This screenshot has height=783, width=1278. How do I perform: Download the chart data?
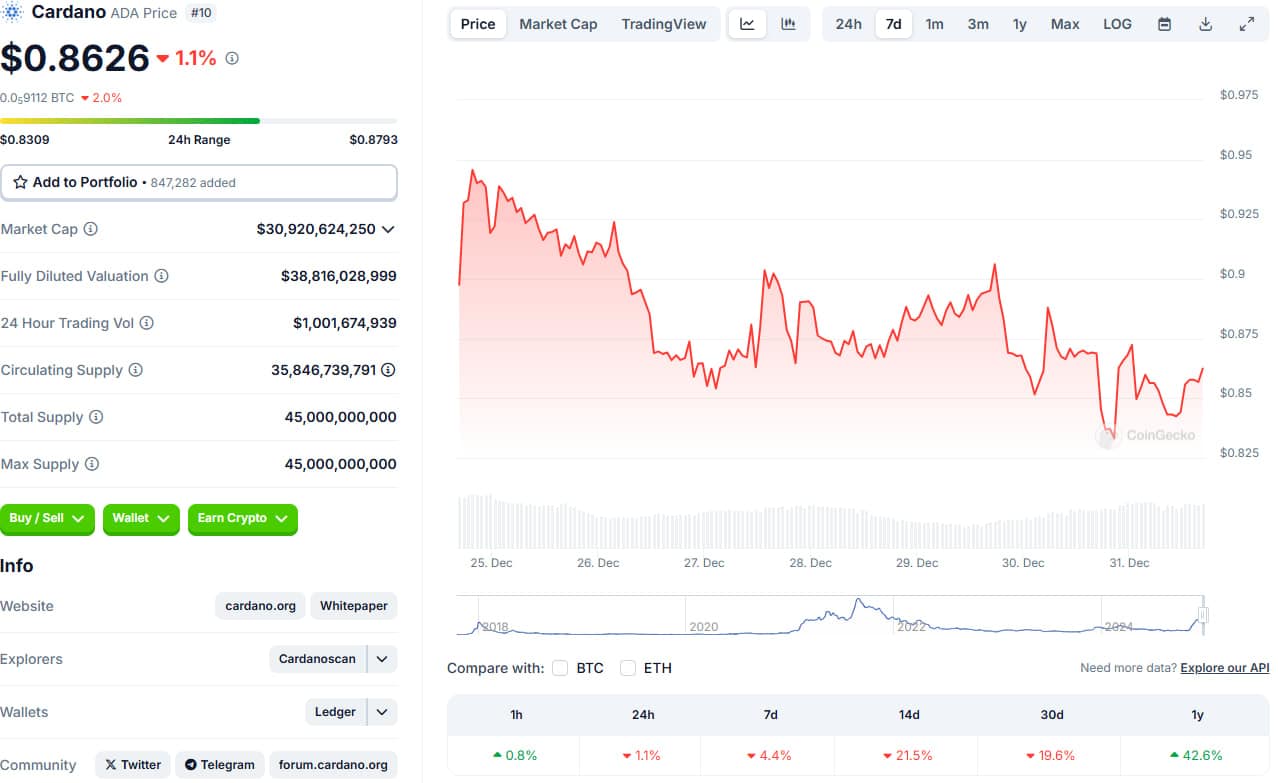tap(1205, 24)
